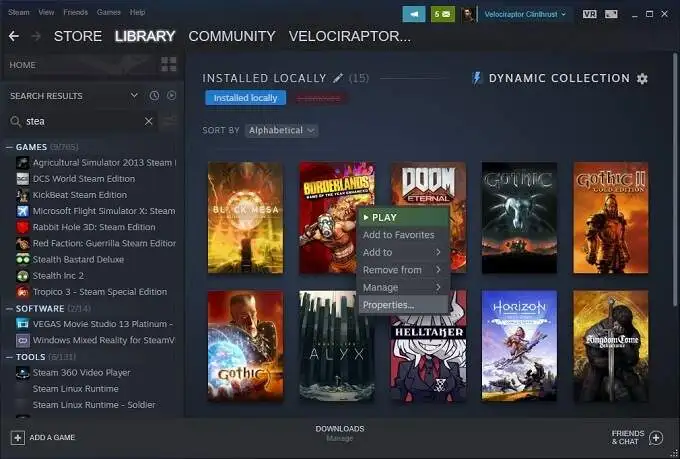This screenshot has height=459, width=680.
Task: Select the Horizon Zero Dawn cover
Action: click(519, 346)
